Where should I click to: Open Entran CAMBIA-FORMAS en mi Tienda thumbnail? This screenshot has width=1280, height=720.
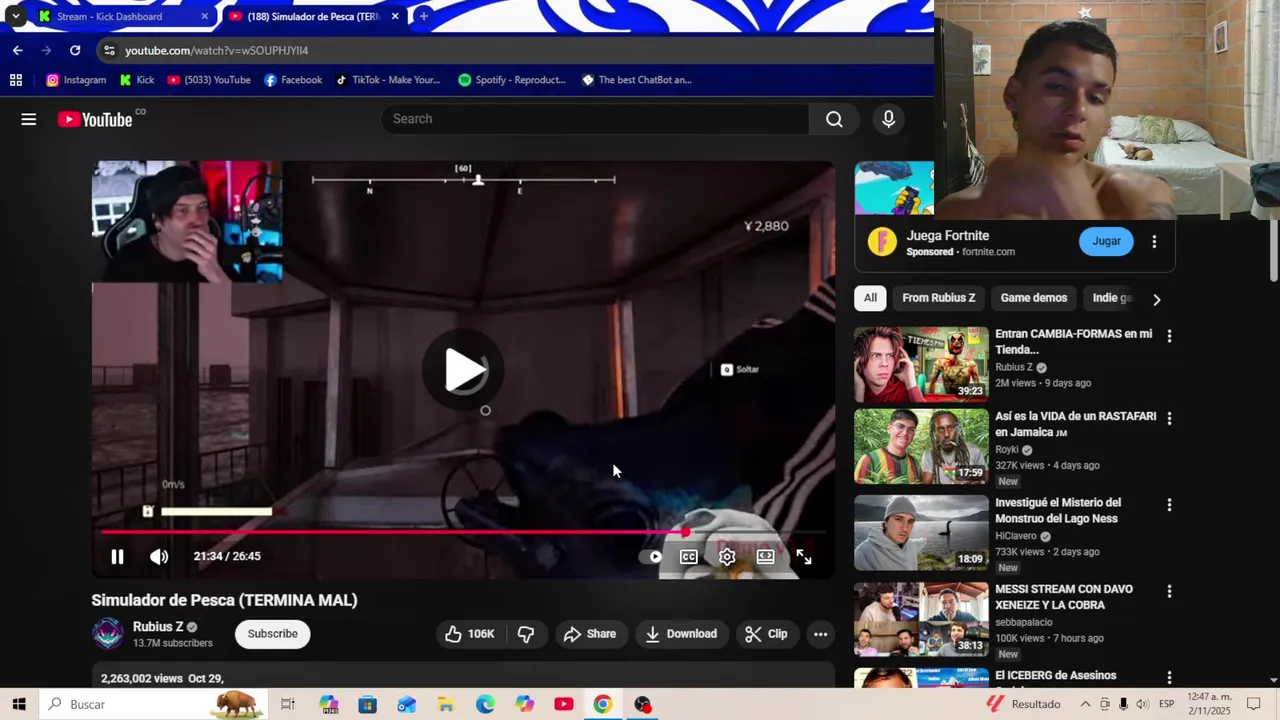[x=921, y=364]
